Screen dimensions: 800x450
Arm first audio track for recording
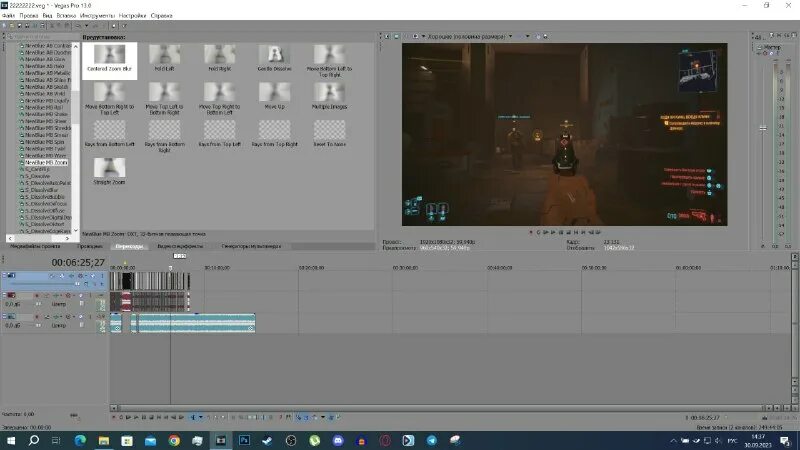[x=37, y=295]
